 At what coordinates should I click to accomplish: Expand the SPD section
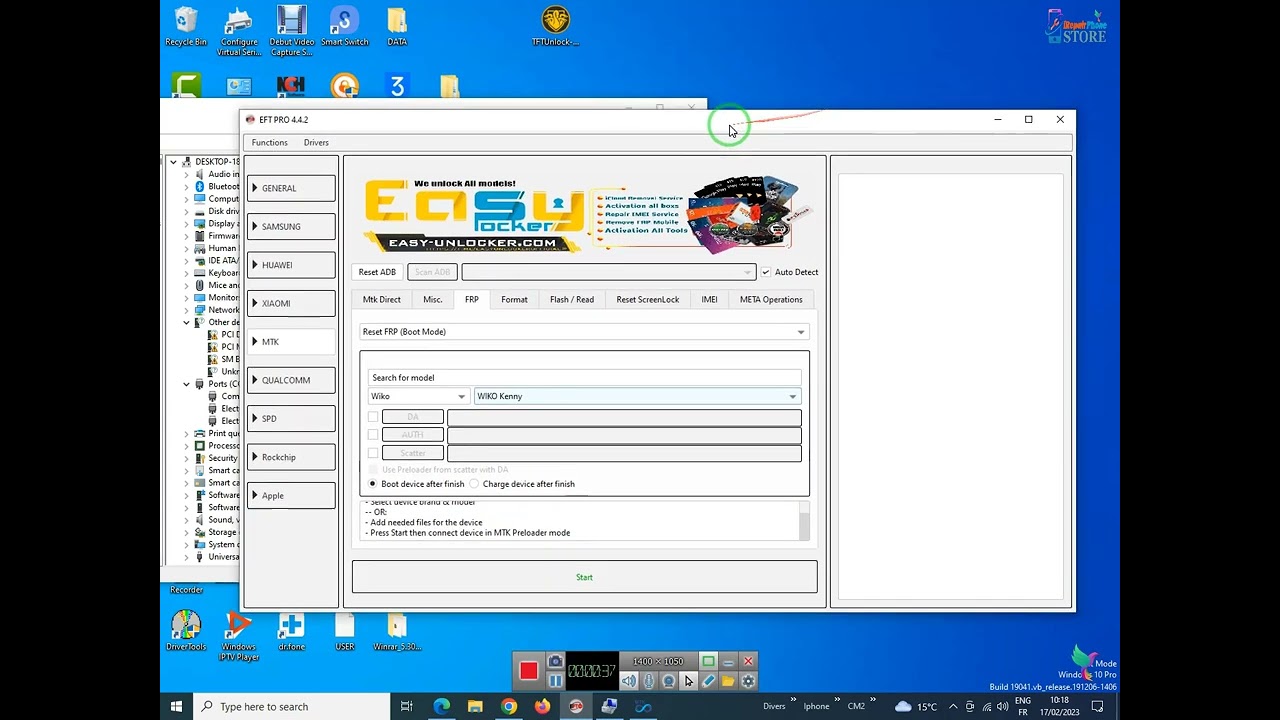pyautogui.click(x=291, y=418)
